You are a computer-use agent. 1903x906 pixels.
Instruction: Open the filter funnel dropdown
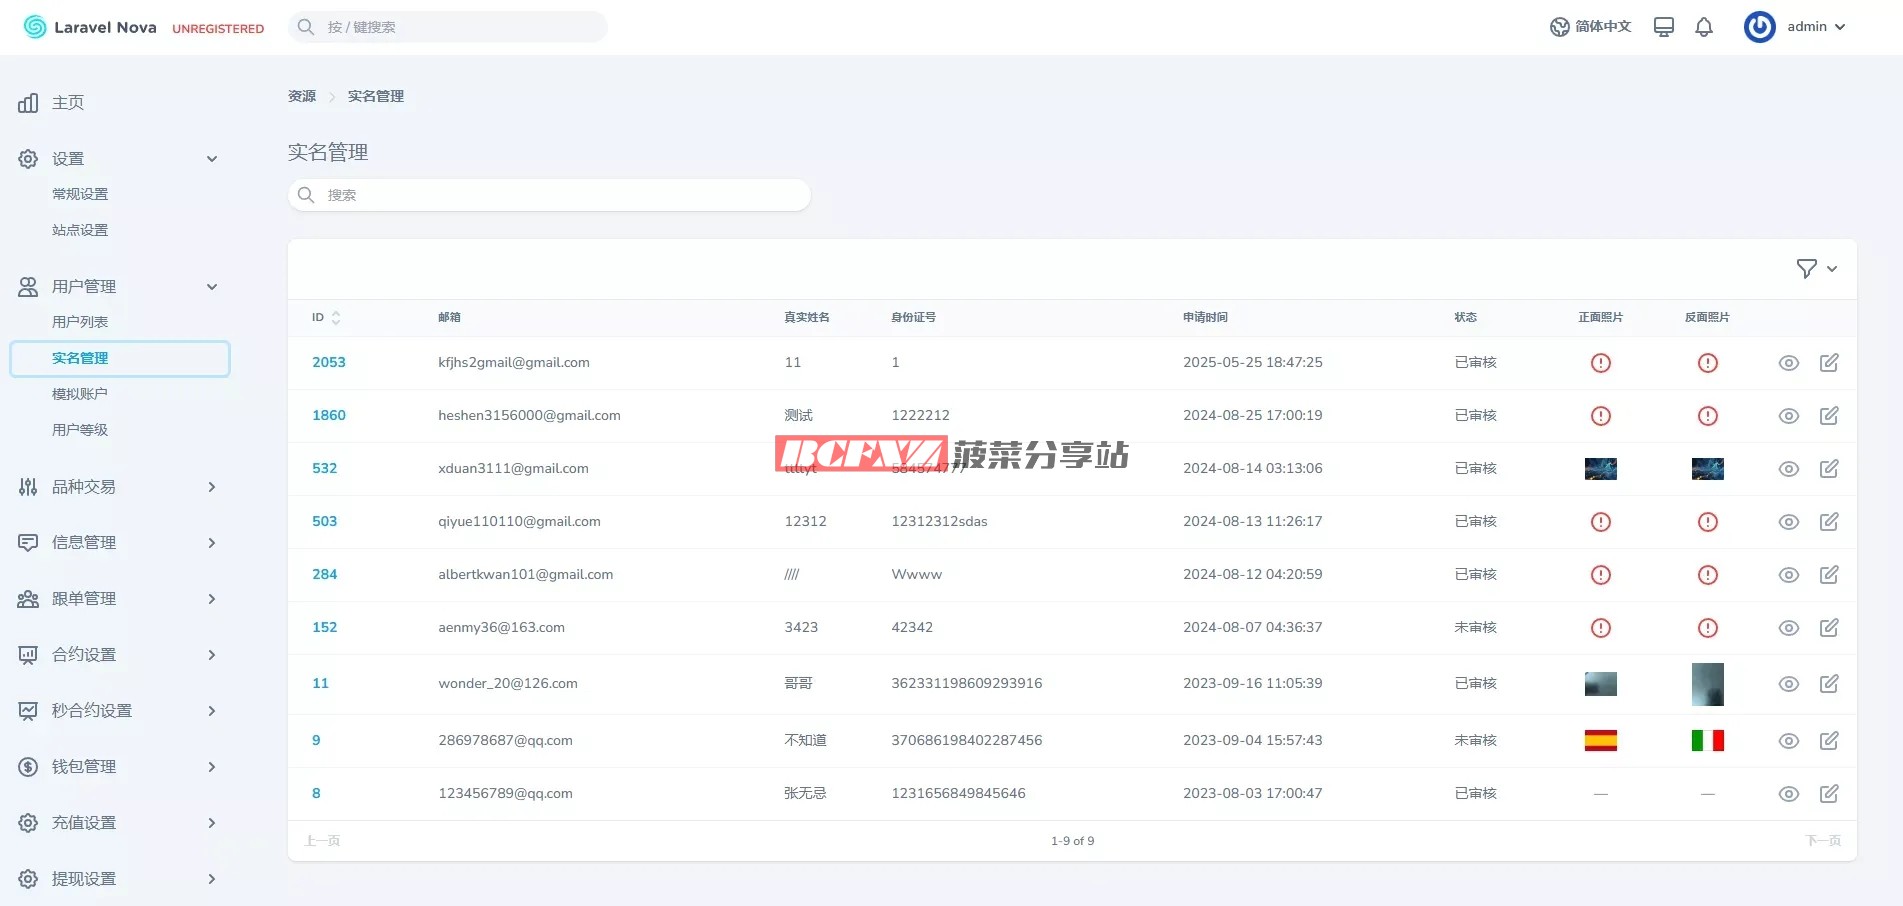tap(1816, 269)
